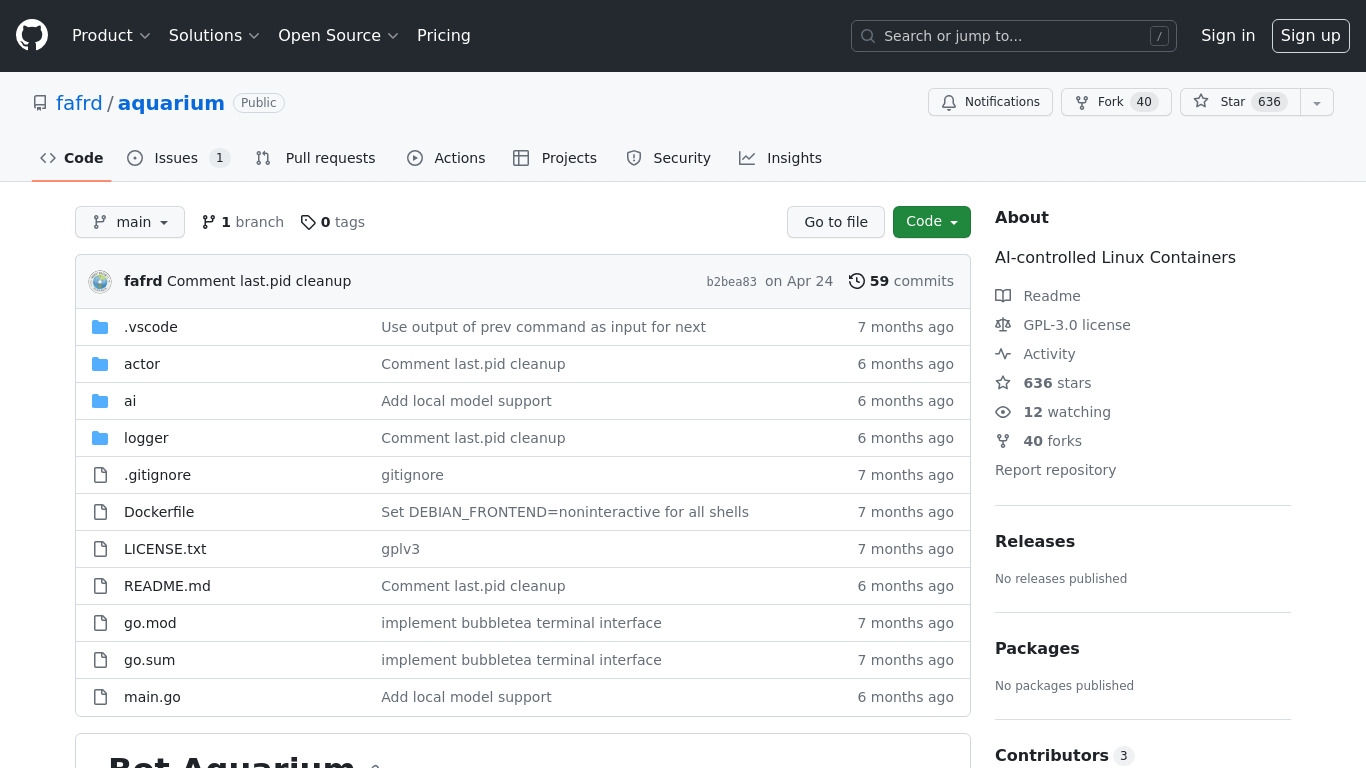Screen dimensions: 1366x768
Task: Open the .vscode folder icon
Action: coord(100,327)
